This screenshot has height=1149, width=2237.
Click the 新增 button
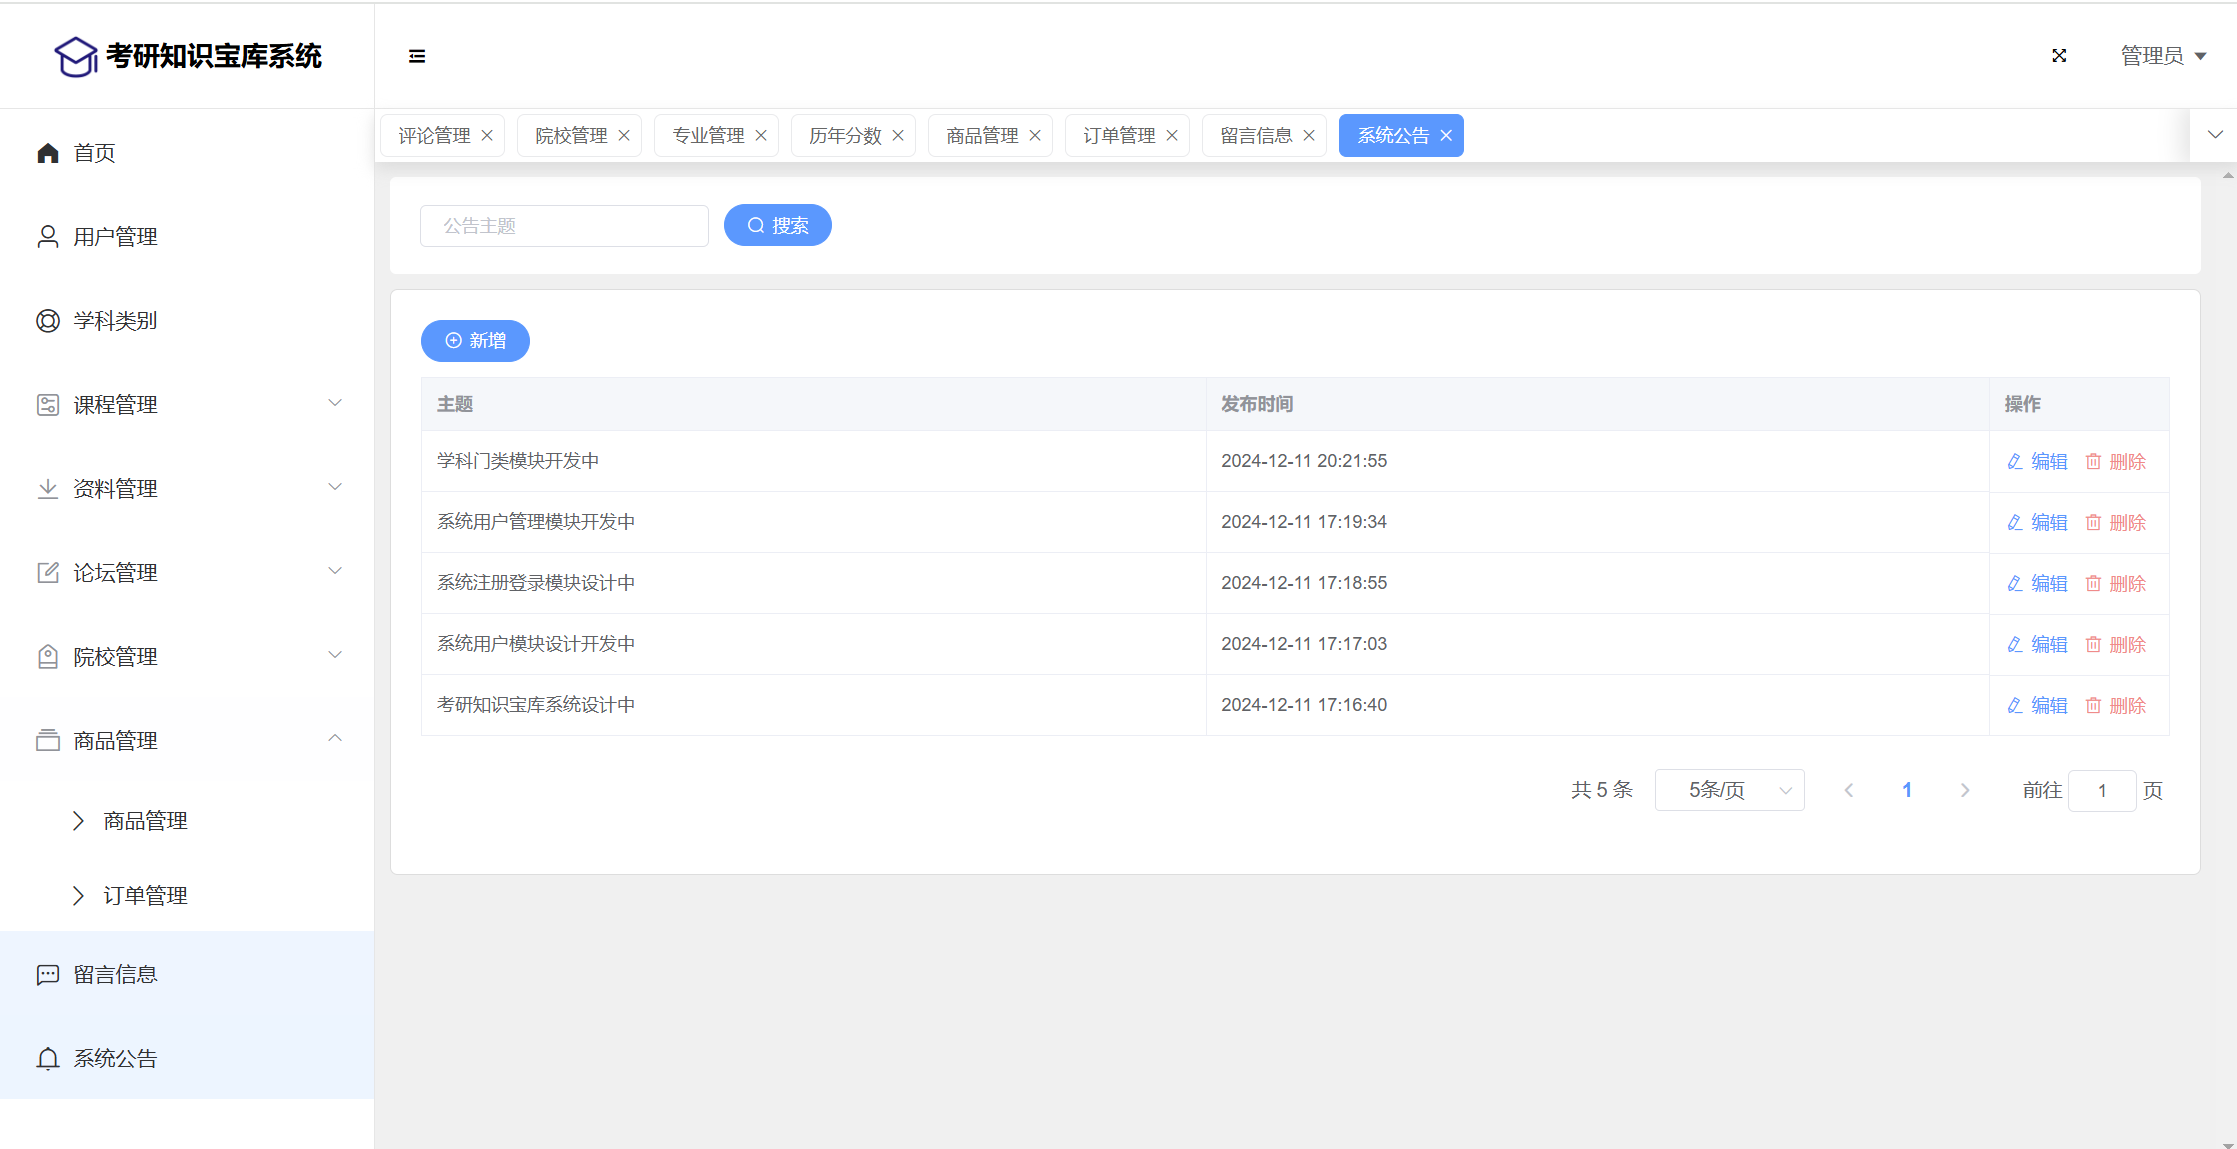pos(475,341)
